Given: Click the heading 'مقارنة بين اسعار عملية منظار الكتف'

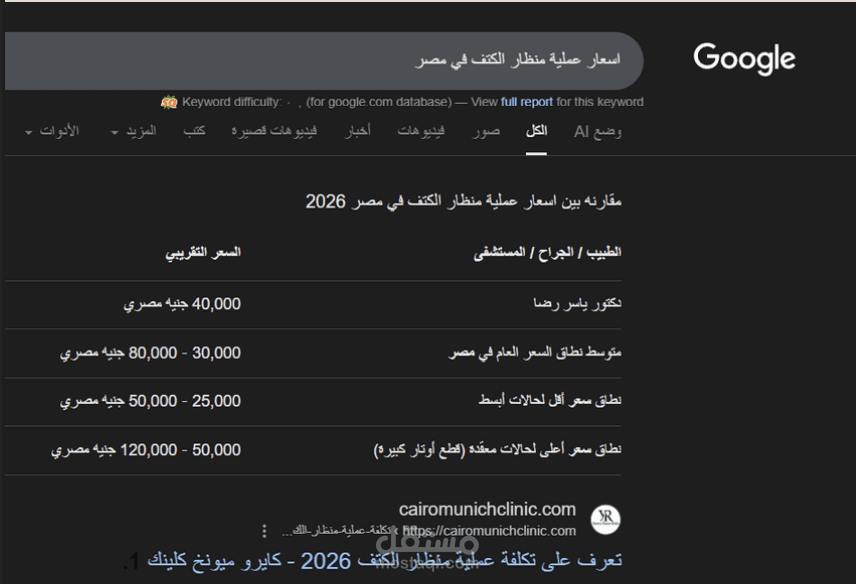Looking at the screenshot, I should coord(463,201).
